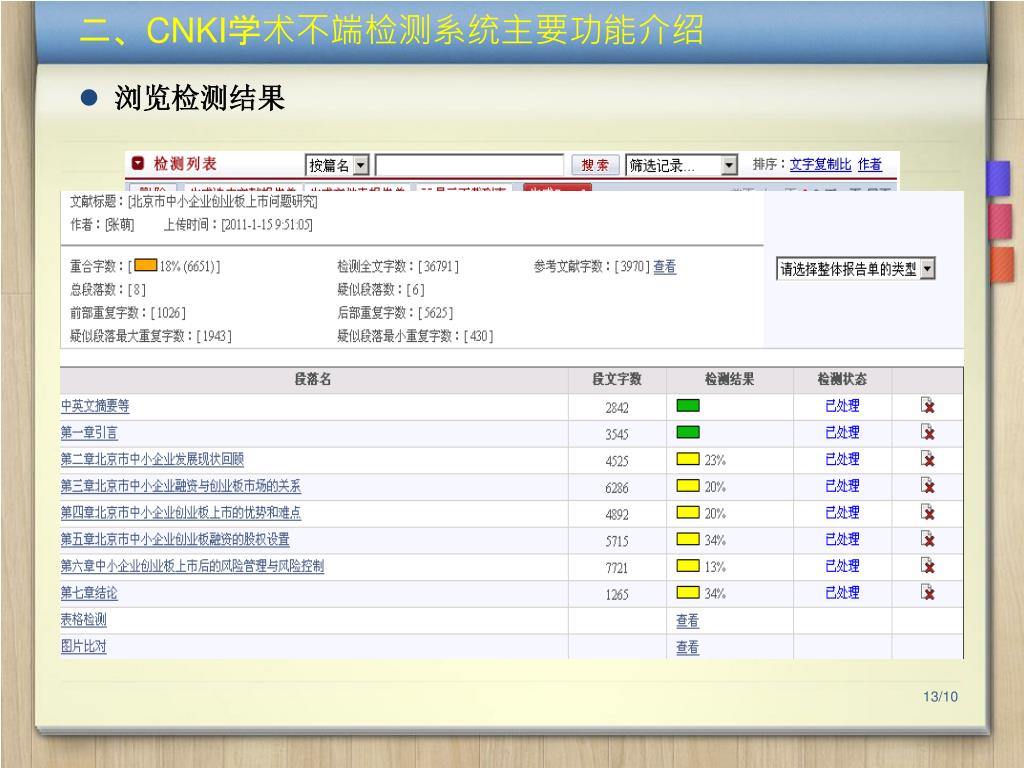Click 查看 next to 参考文献字数
Image resolution: width=1024 pixels, height=768 pixels.
pyautogui.click(x=664, y=266)
